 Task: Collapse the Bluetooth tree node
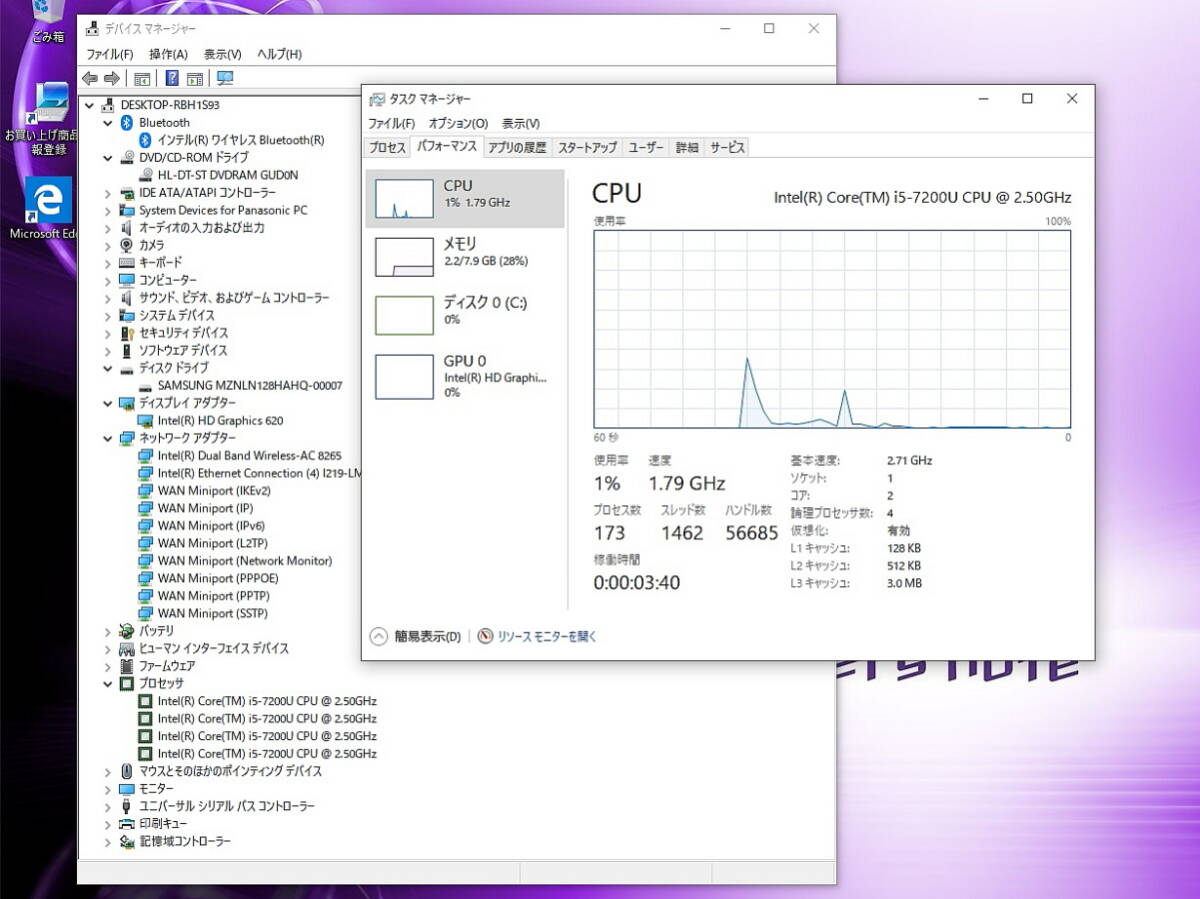(x=108, y=123)
